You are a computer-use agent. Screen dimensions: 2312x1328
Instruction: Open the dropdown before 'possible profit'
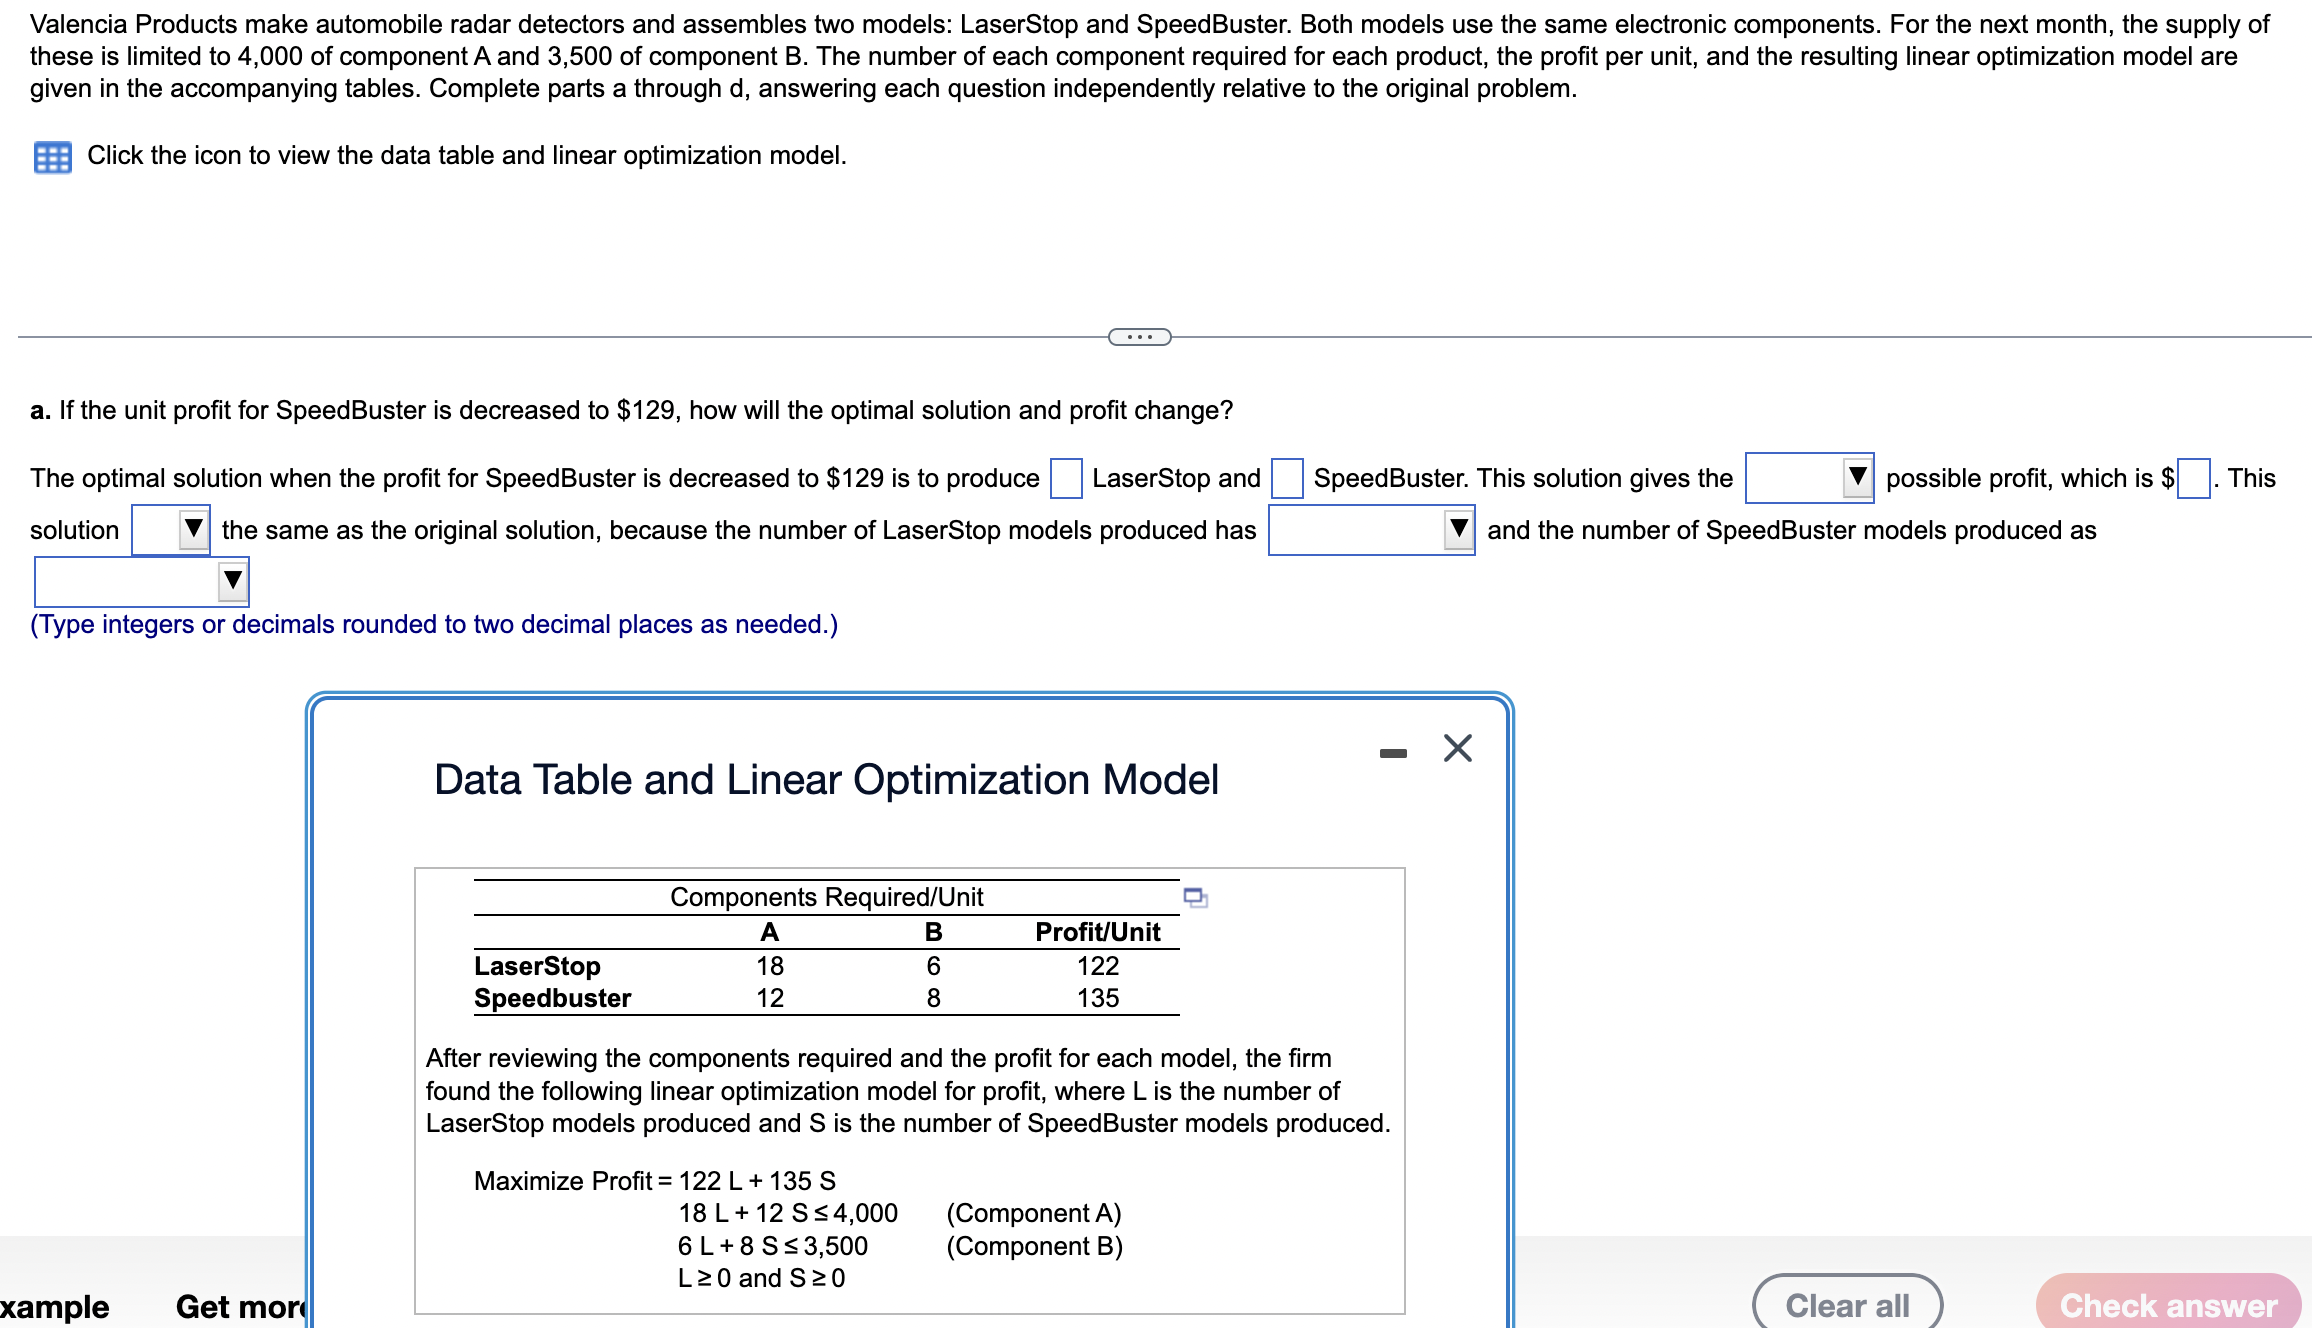point(1808,478)
